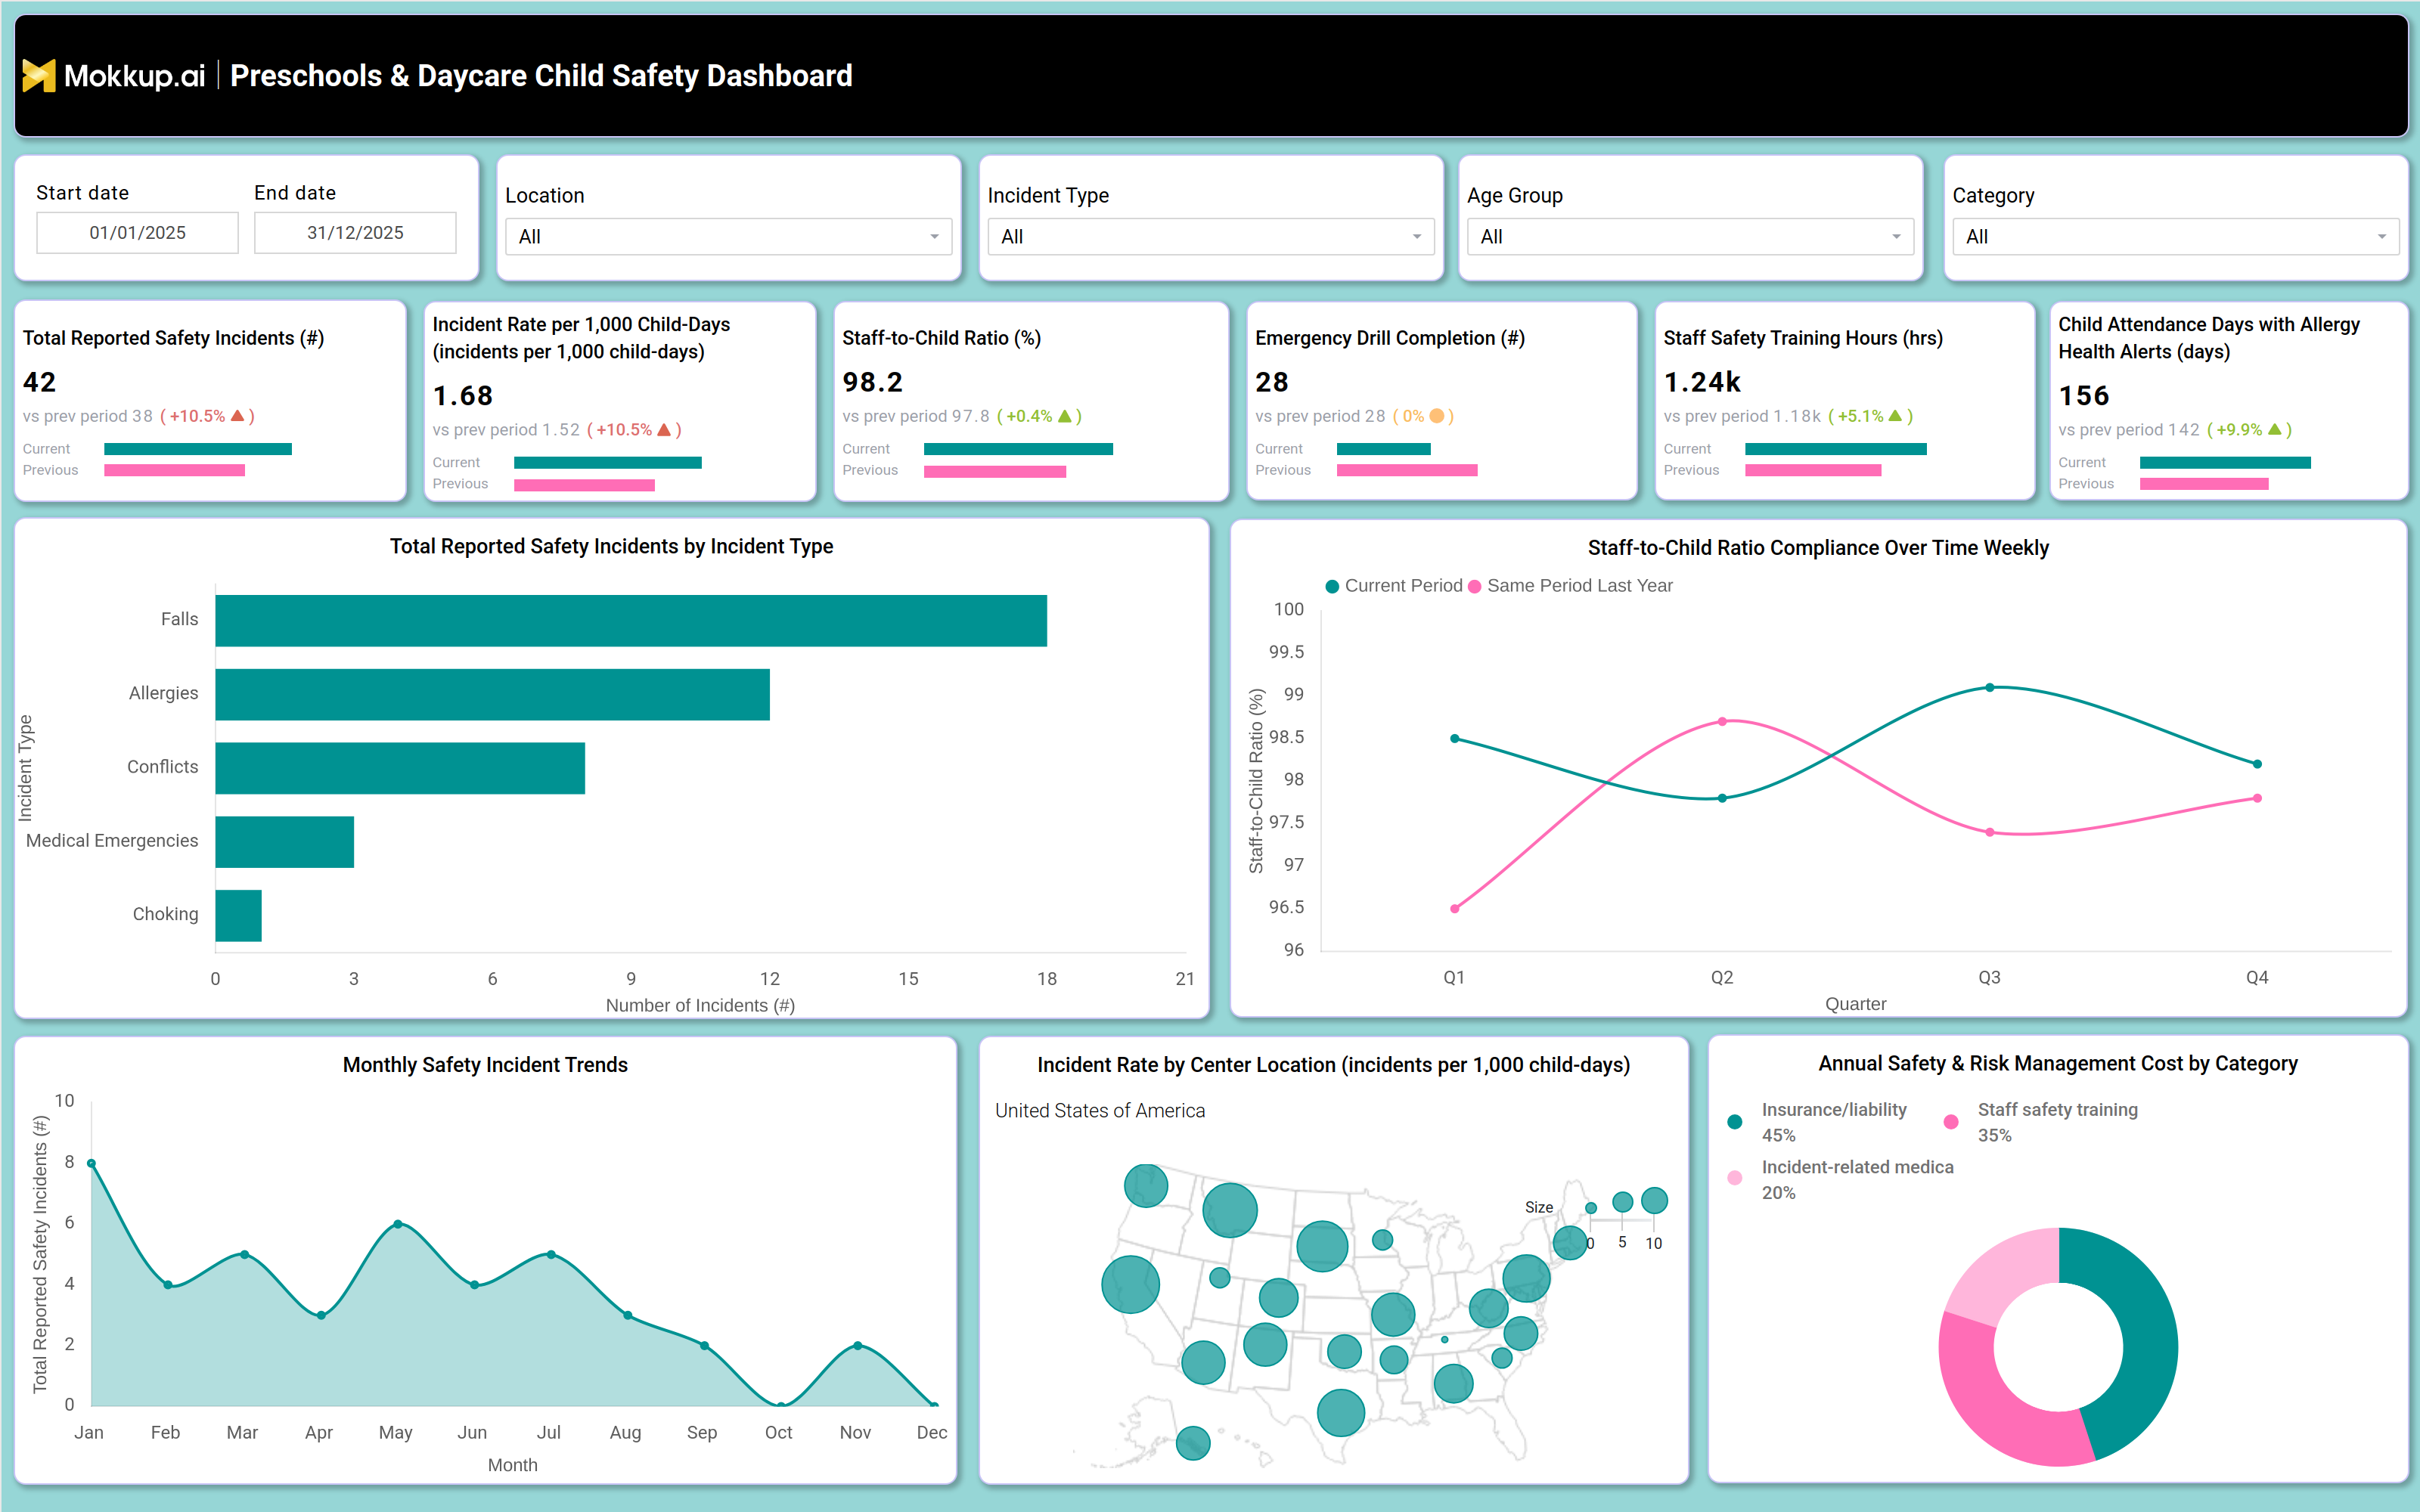2420x1512 pixels.
Task: Click the value 1.24k in training hours card
Action: tap(1702, 382)
